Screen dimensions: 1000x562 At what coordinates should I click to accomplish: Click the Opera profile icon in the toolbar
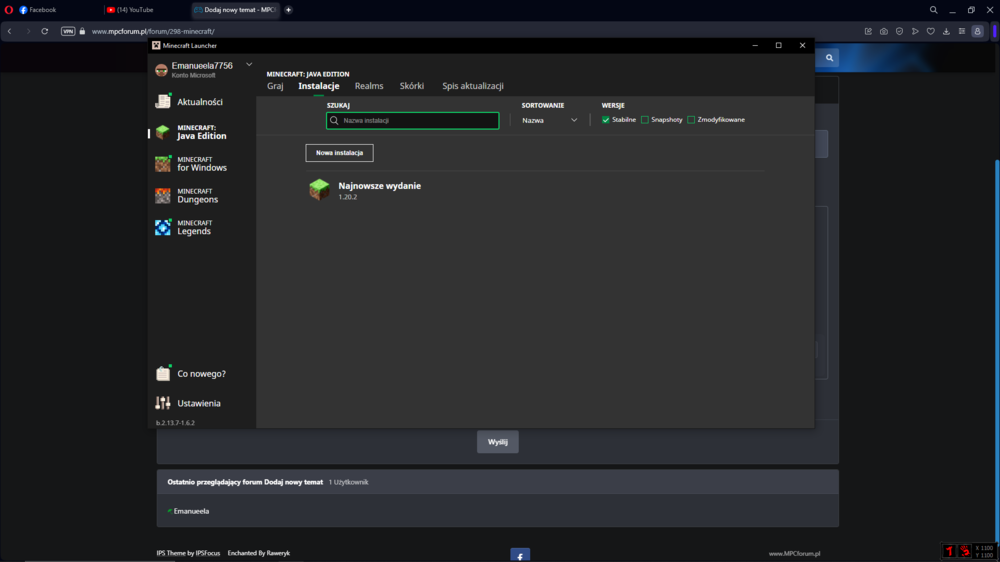pyautogui.click(x=977, y=31)
